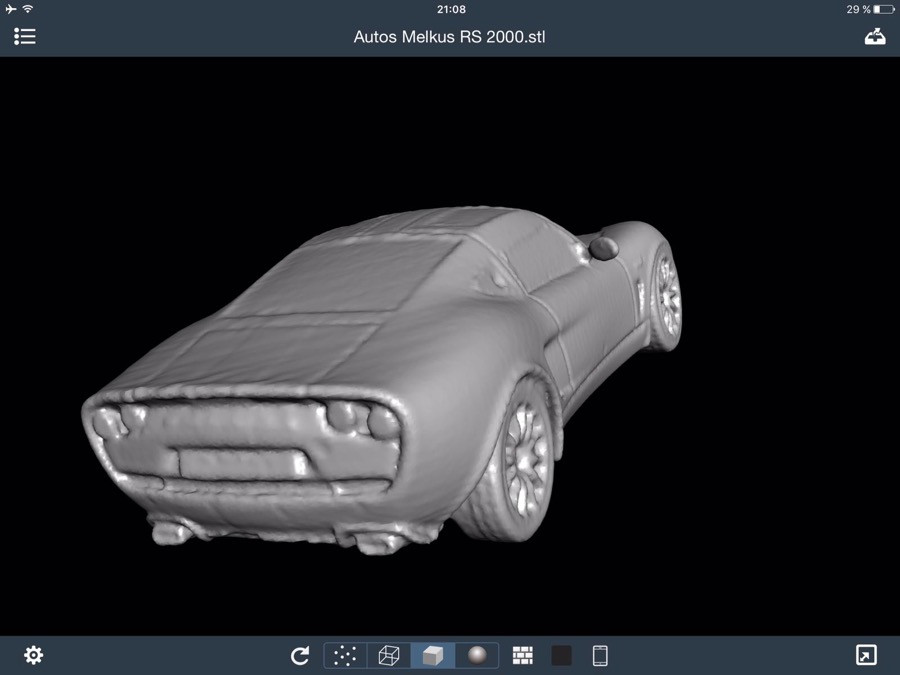Tap the title Autos Melkus RS 2000.stl
Viewport: 900px width, 675px height.
point(450,37)
